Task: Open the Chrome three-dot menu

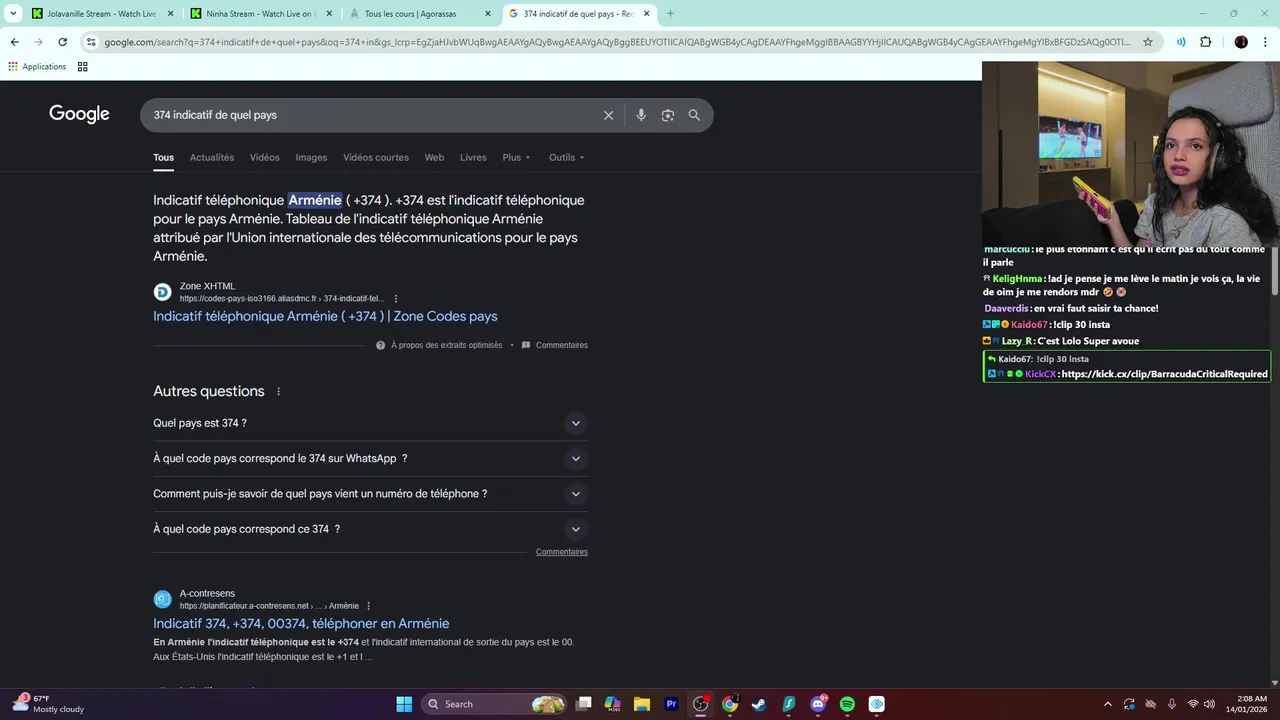Action: tap(1265, 42)
